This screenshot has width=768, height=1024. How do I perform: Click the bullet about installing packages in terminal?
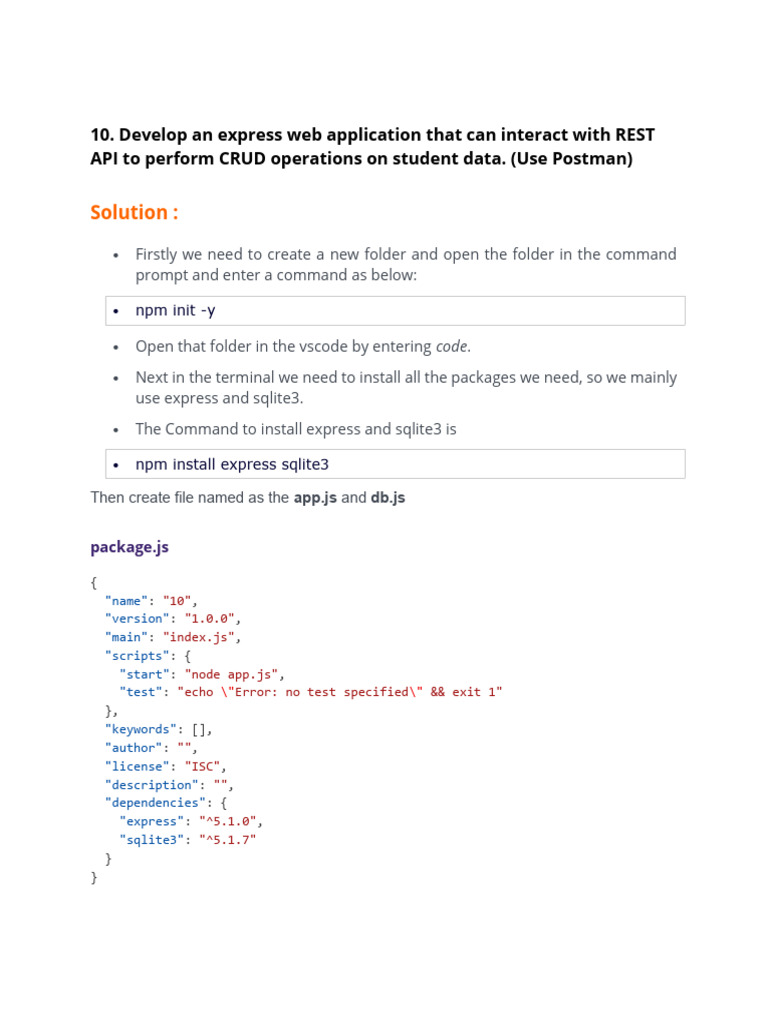pos(406,387)
